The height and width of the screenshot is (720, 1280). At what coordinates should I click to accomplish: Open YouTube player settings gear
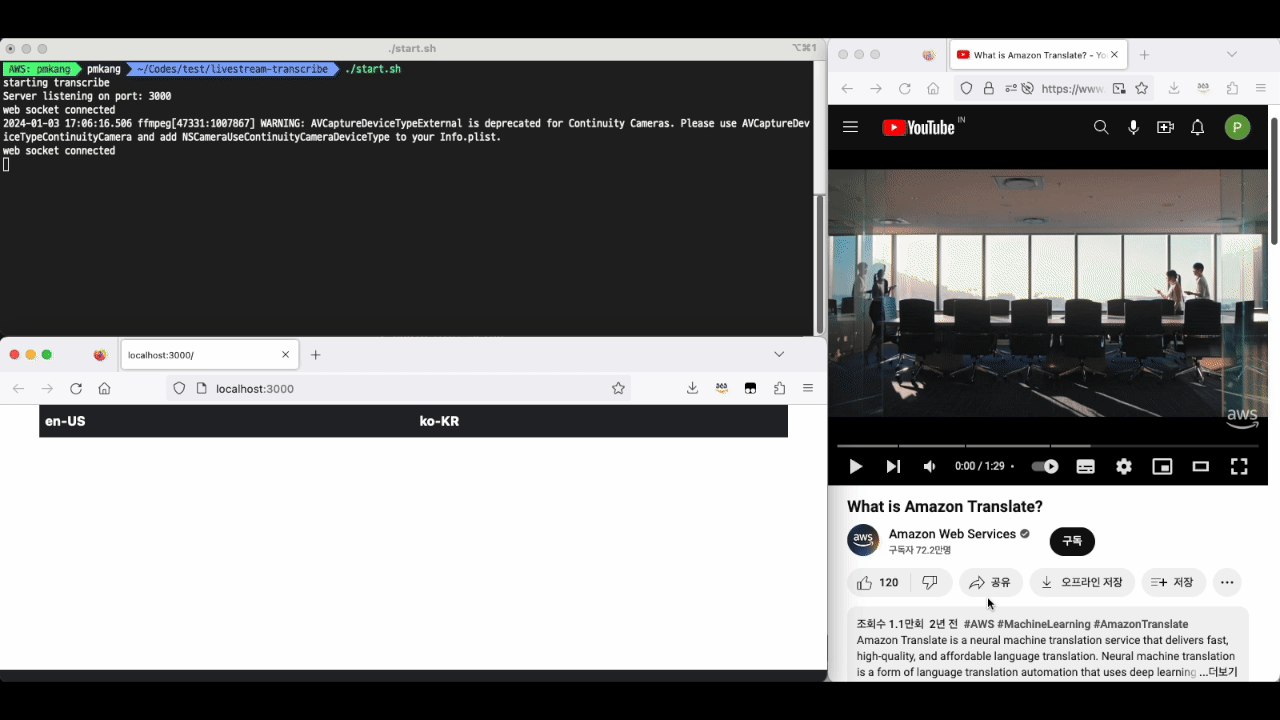pos(1124,466)
